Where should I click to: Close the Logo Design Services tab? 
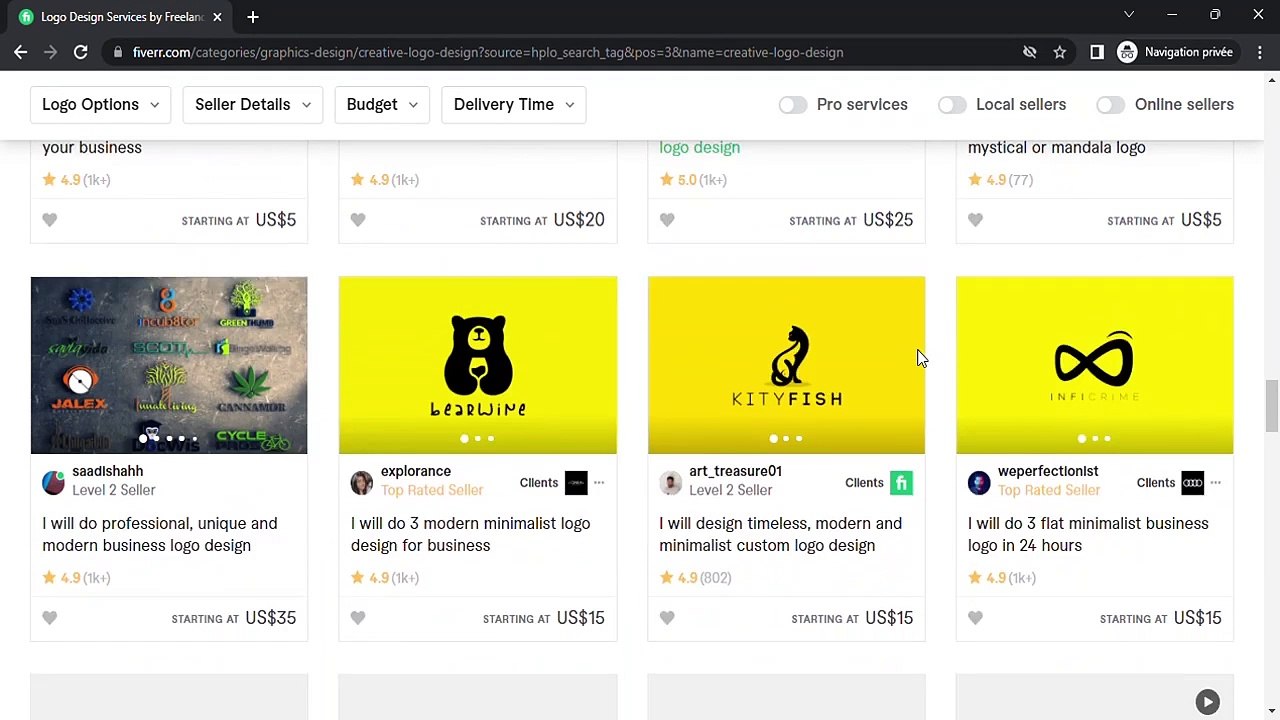pyautogui.click(x=217, y=17)
